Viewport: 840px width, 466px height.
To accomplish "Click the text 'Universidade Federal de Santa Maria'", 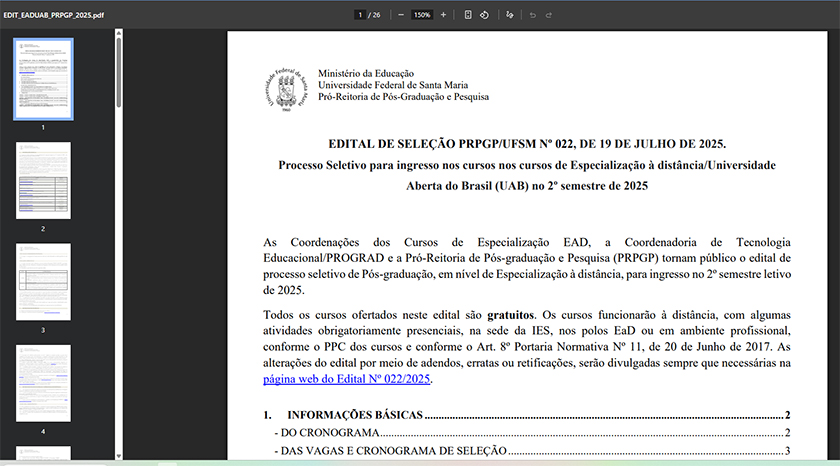I will pos(393,85).
